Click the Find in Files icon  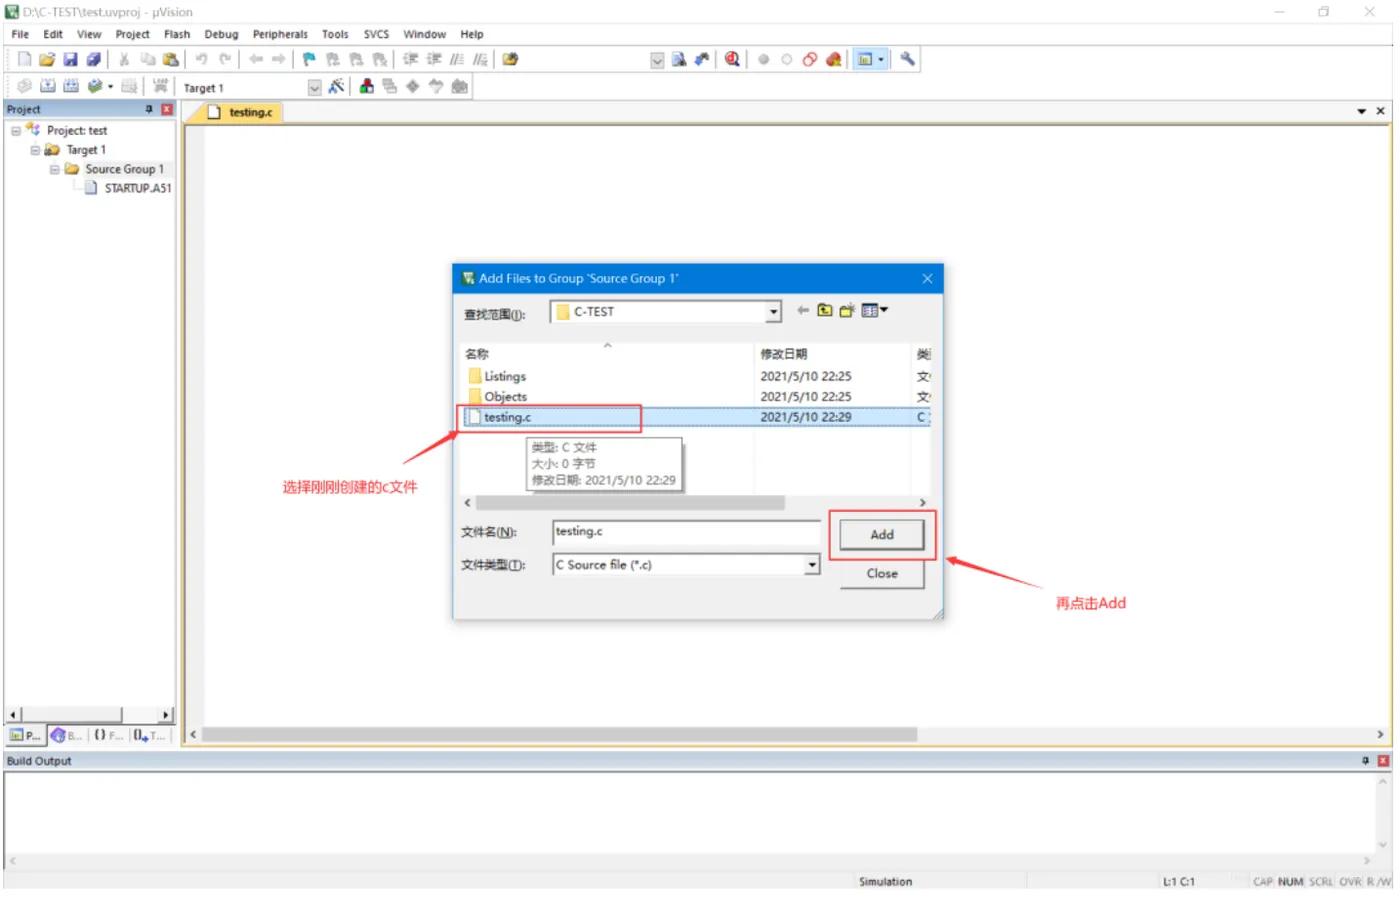point(510,60)
